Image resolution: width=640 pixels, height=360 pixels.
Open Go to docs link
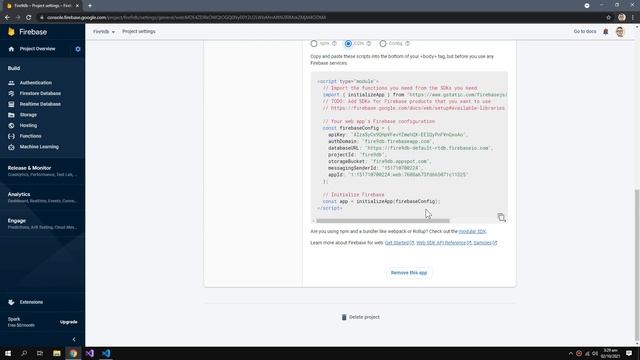pos(584,31)
